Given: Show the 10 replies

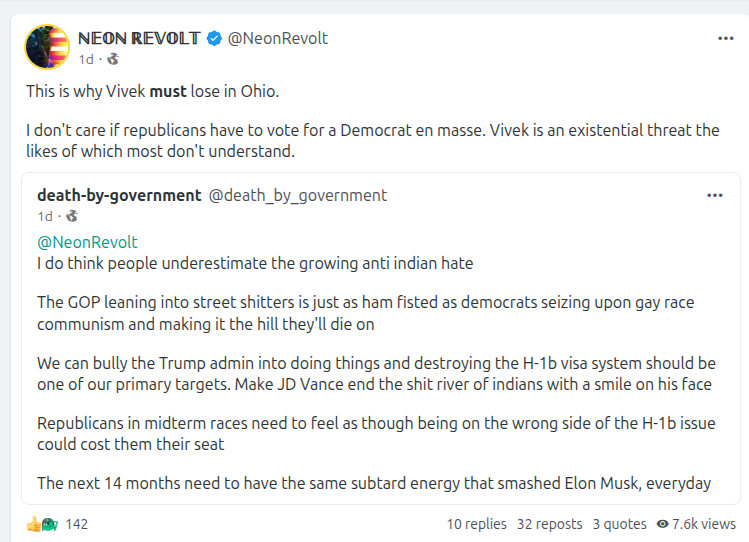Looking at the screenshot, I should point(476,524).
